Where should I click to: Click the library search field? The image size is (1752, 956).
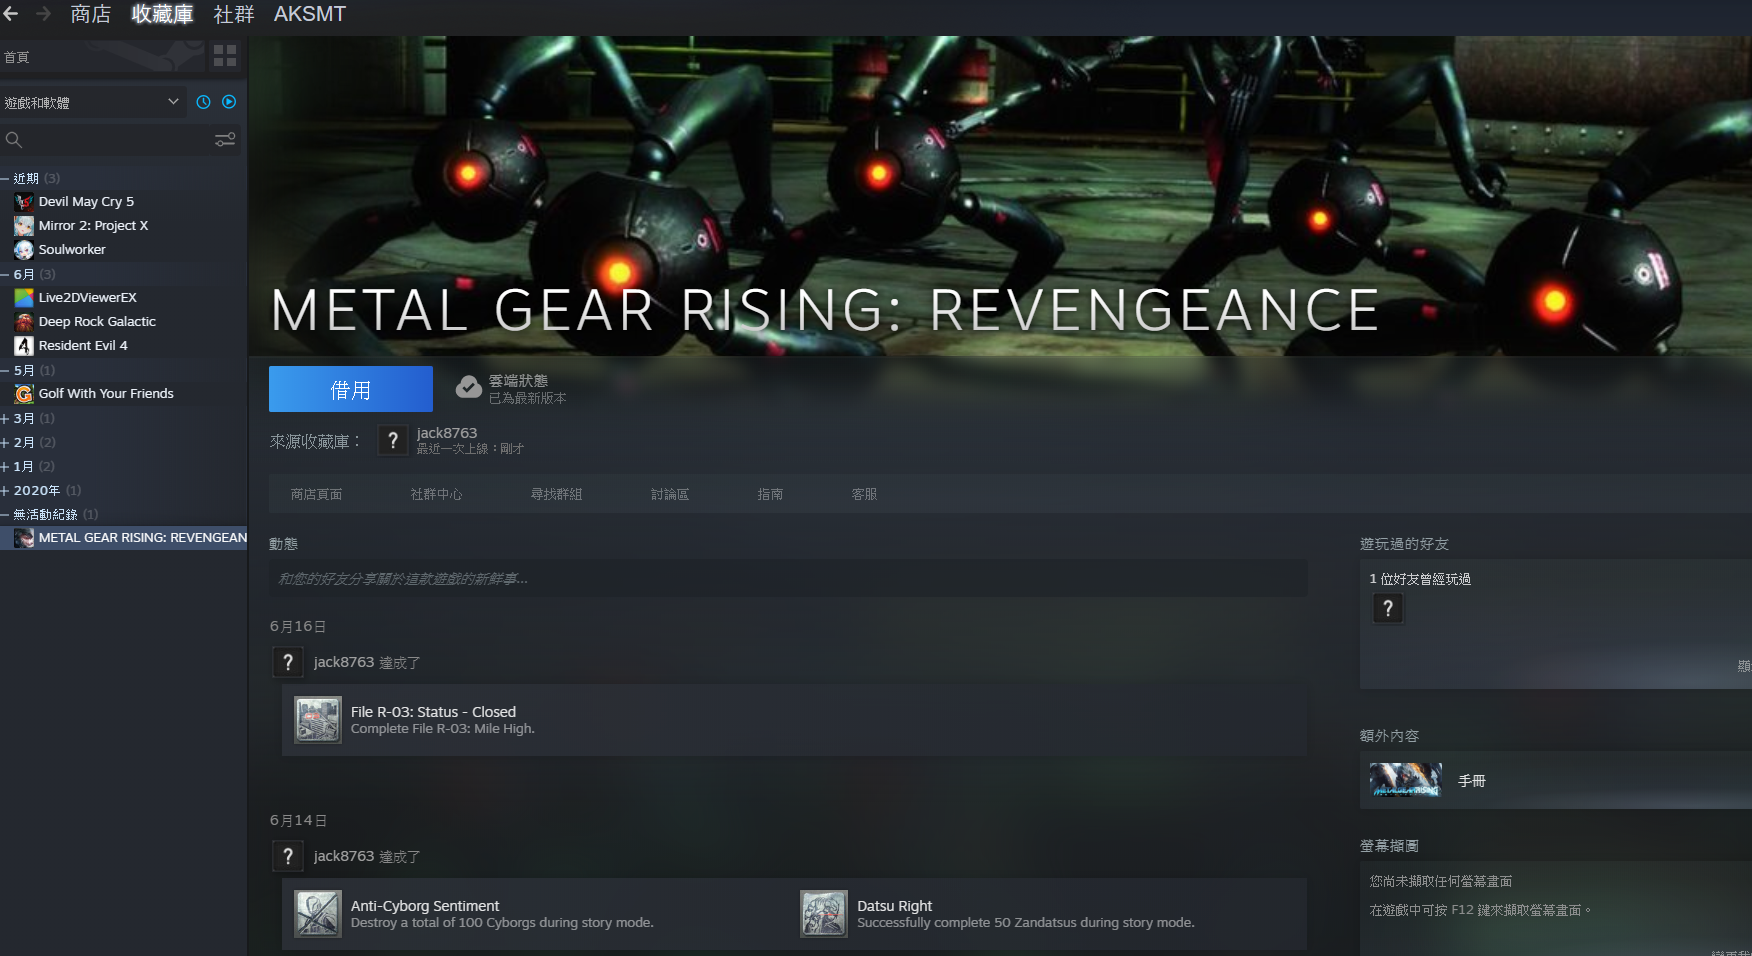point(110,140)
